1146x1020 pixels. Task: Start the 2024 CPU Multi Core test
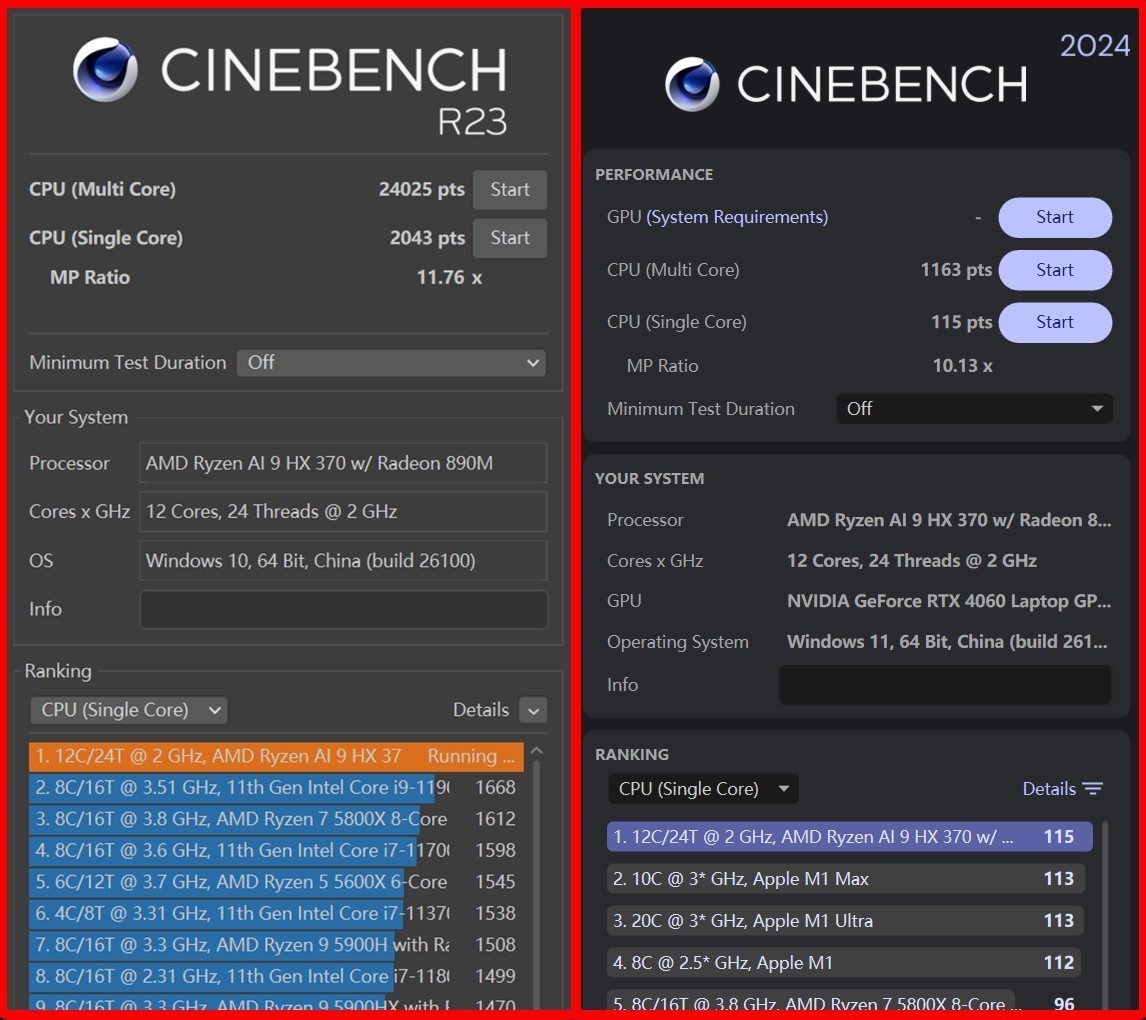1054,270
